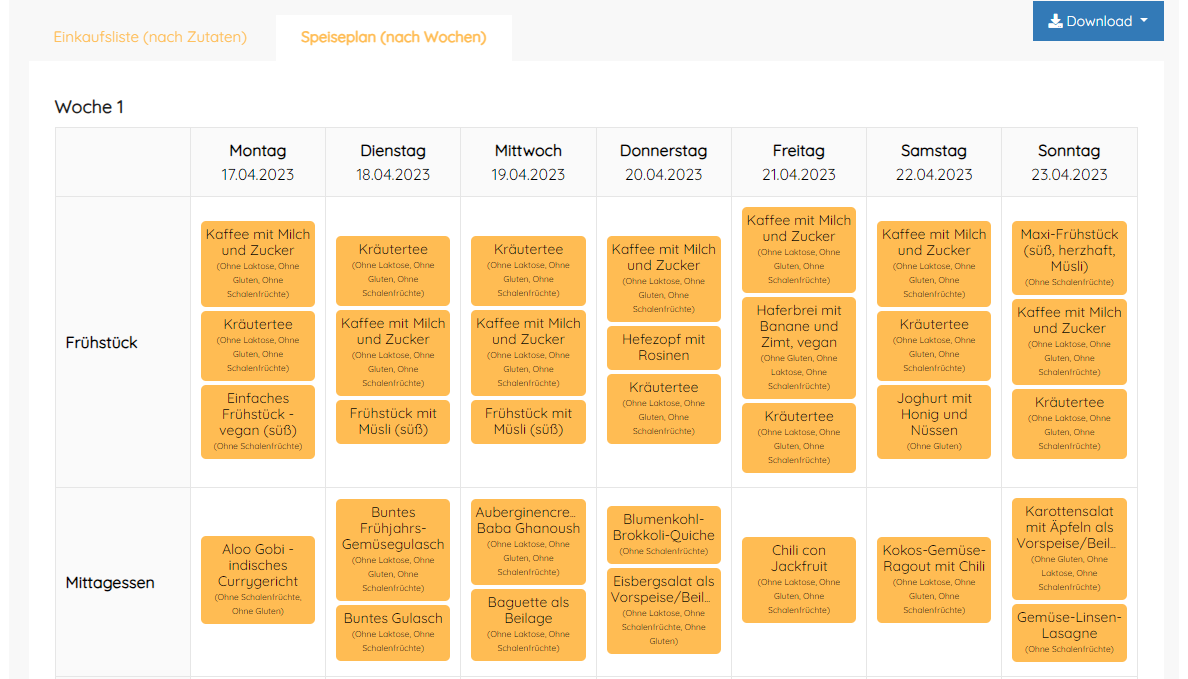Screen dimensions: 1188x679
Task: Select Chili con Jackfruit lunch card
Action: pos(798,579)
